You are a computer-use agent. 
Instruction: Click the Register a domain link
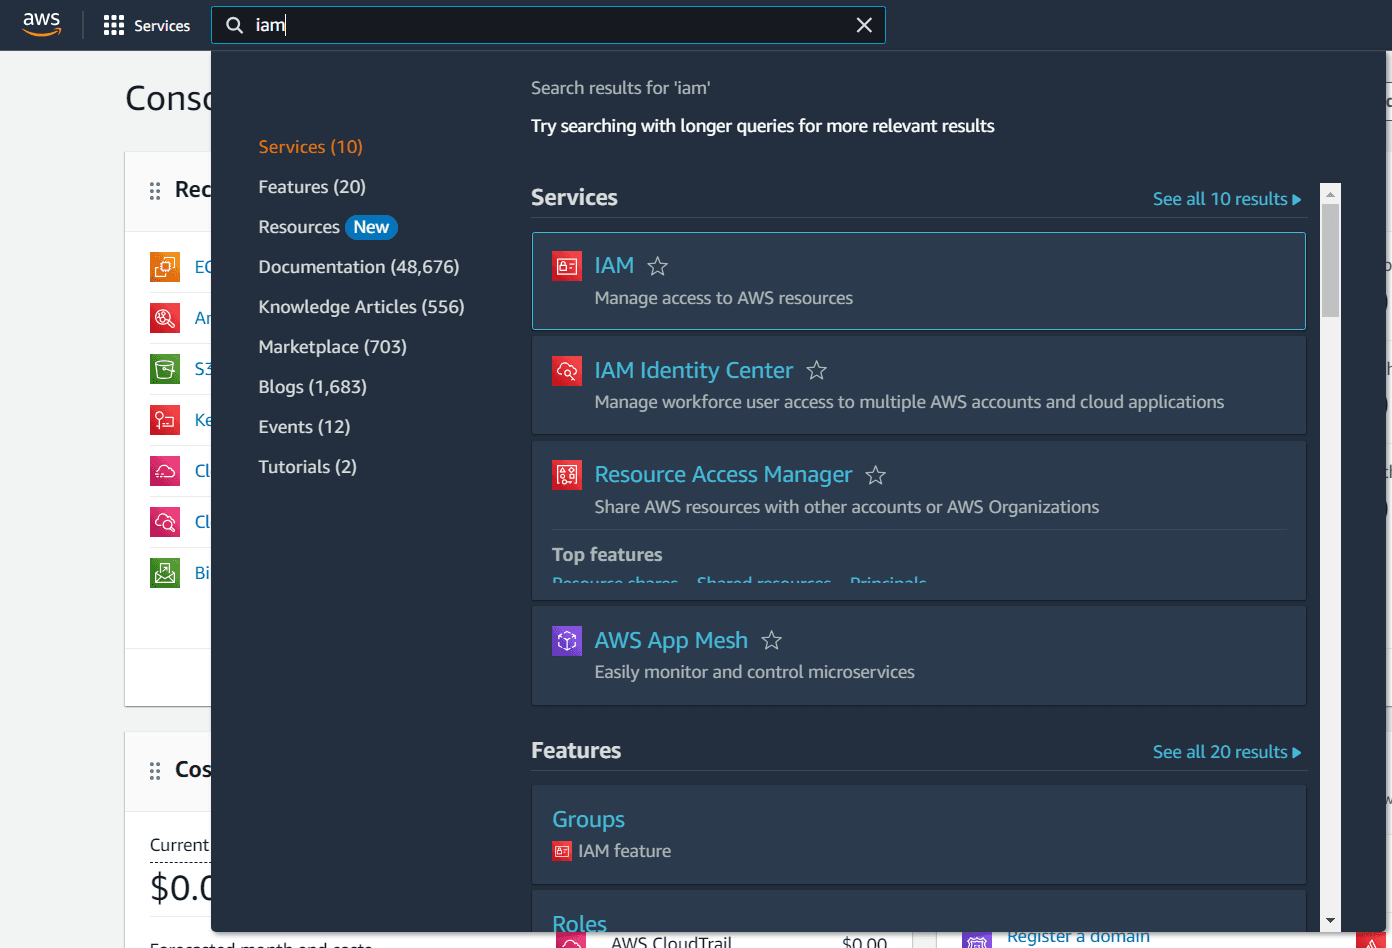(x=1078, y=936)
